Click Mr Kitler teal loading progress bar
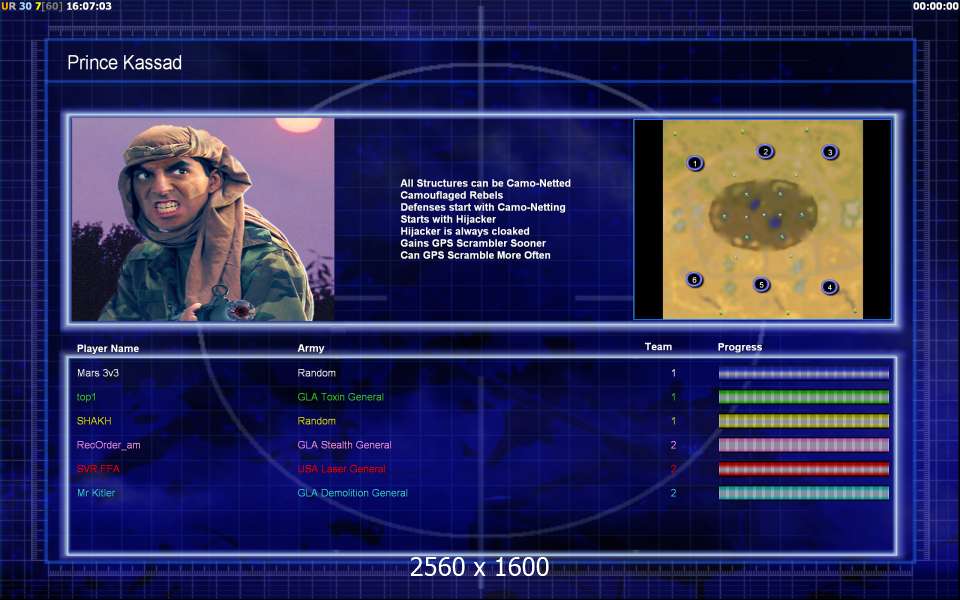 [x=803, y=493]
